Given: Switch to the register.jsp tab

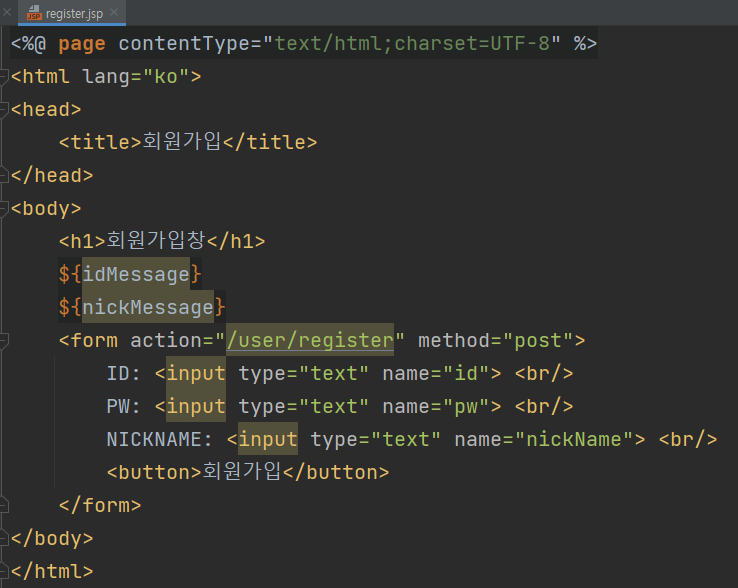Looking at the screenshot, I should coord(72,13).
